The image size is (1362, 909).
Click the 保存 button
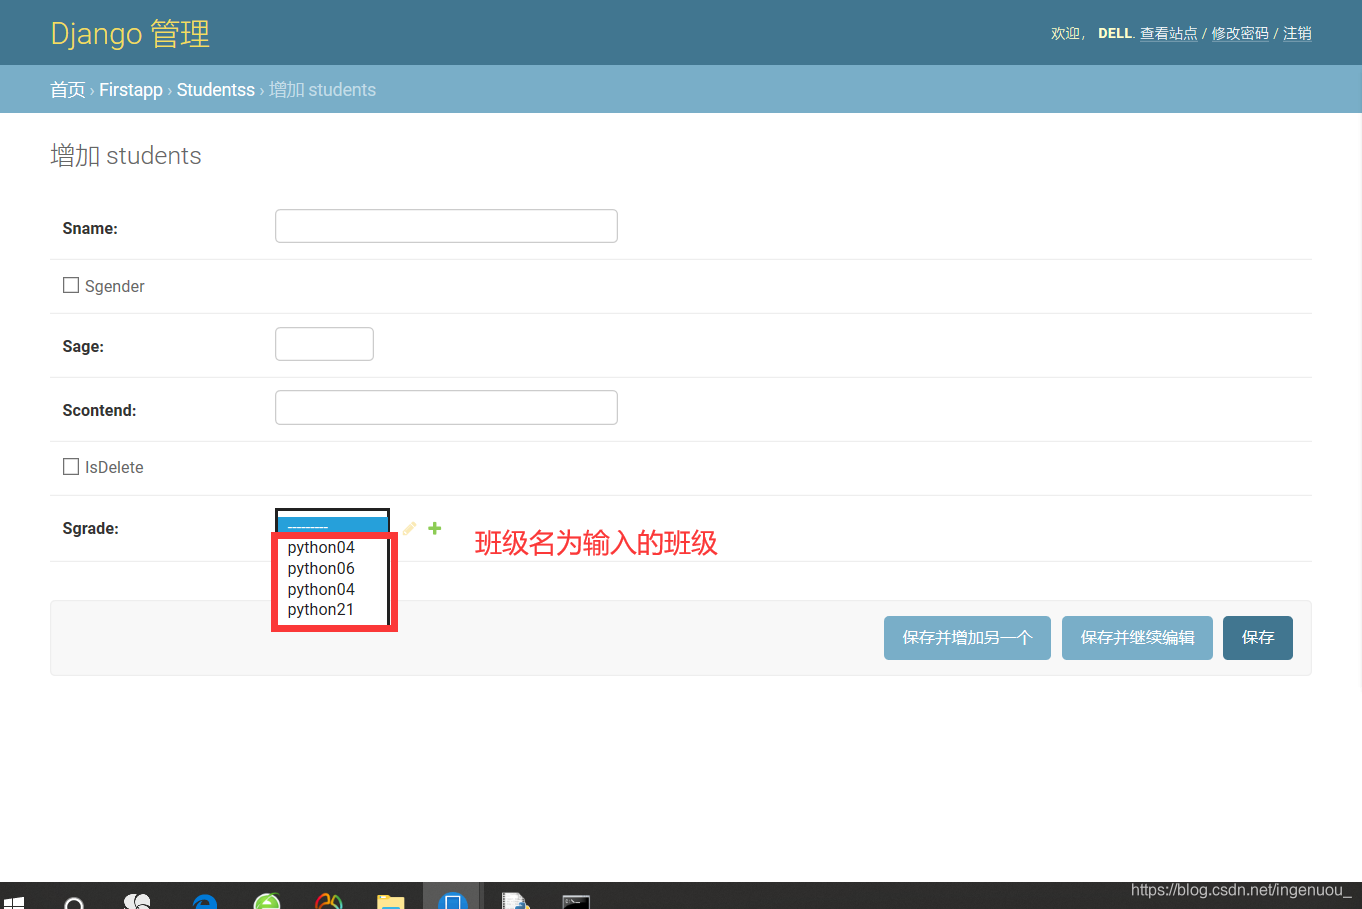(1258, 638)
